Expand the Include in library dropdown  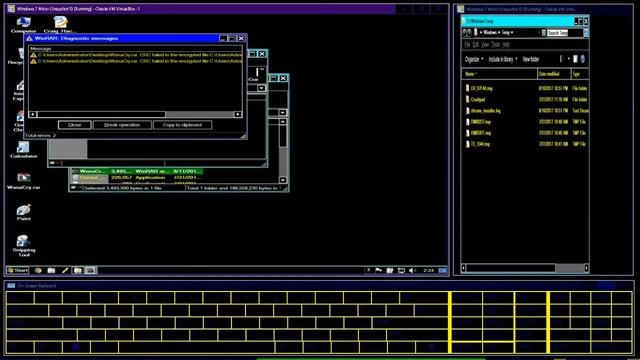(x=503, y=59)
